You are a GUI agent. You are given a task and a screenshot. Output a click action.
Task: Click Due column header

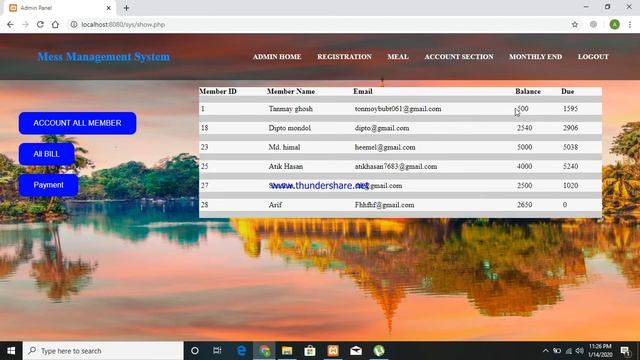pyautogui.click(x=567, y=91)
